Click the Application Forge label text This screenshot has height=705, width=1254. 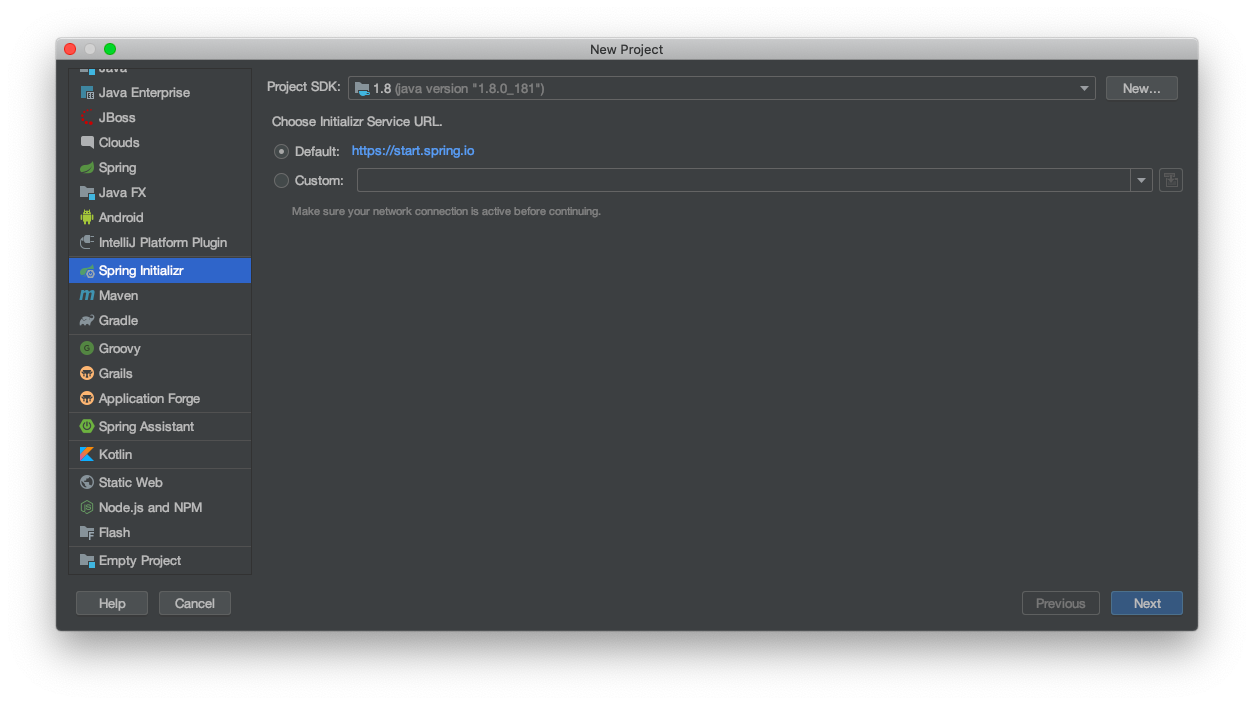pyautogui.click(x=150, y=399)
